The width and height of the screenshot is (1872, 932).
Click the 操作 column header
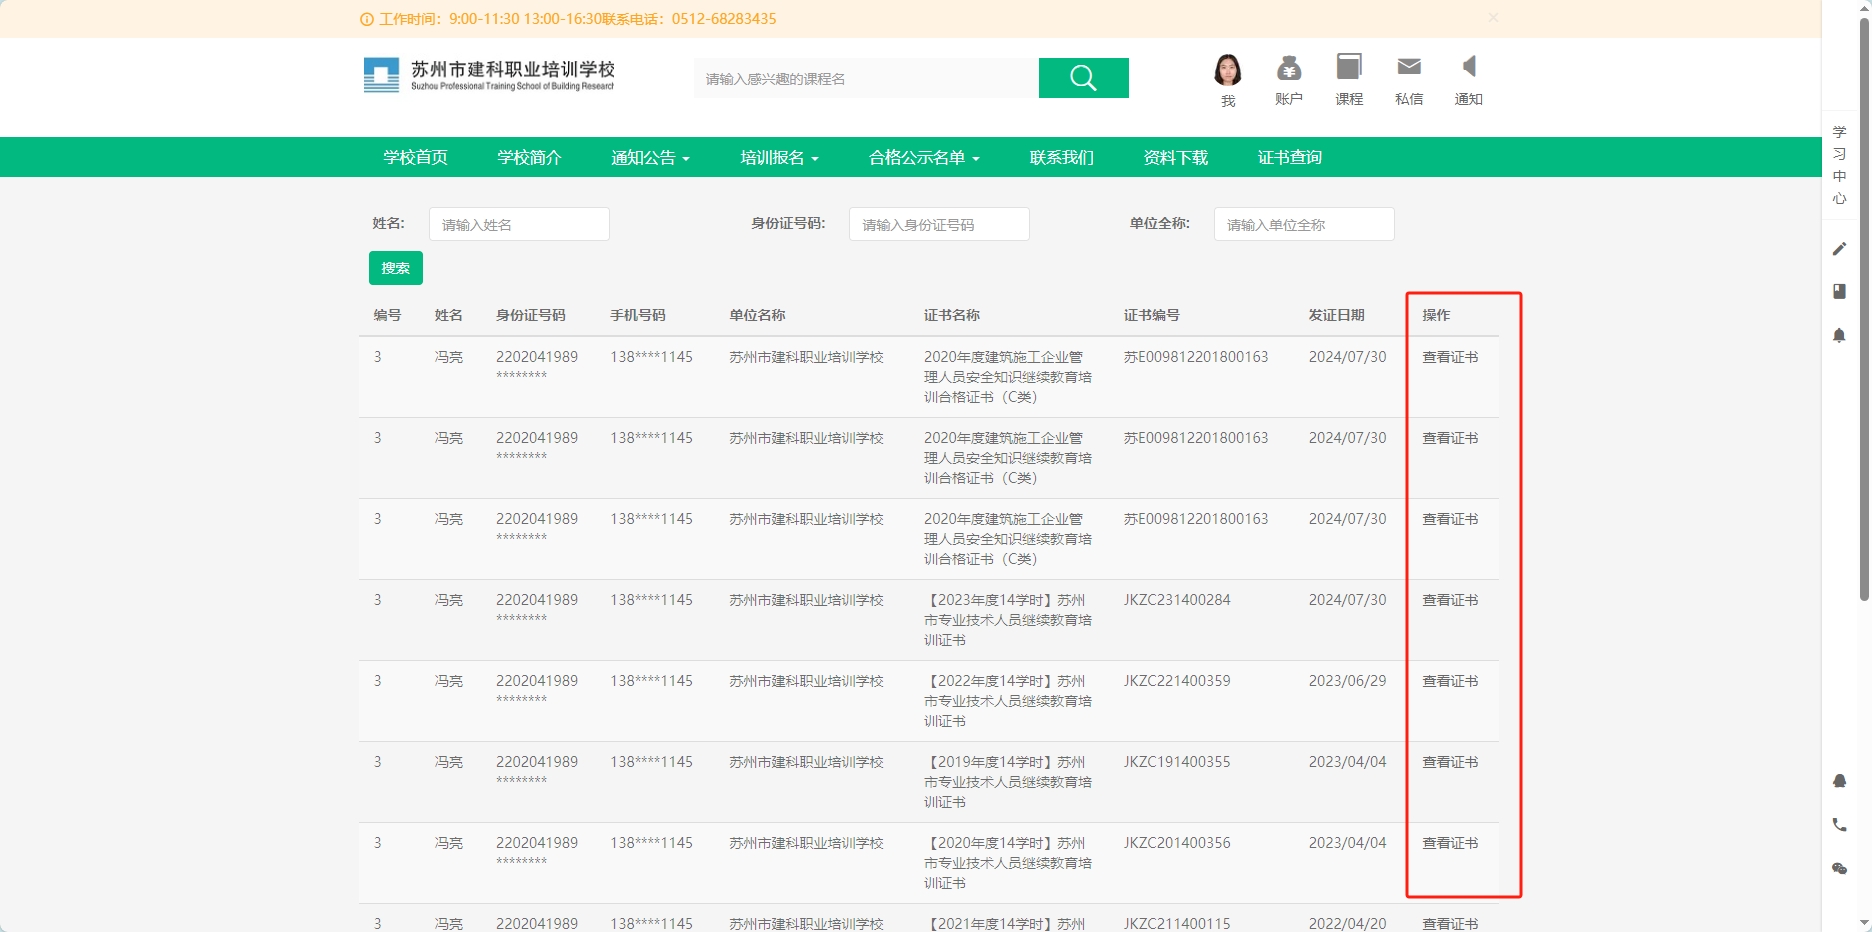(x=1436, y=315)
